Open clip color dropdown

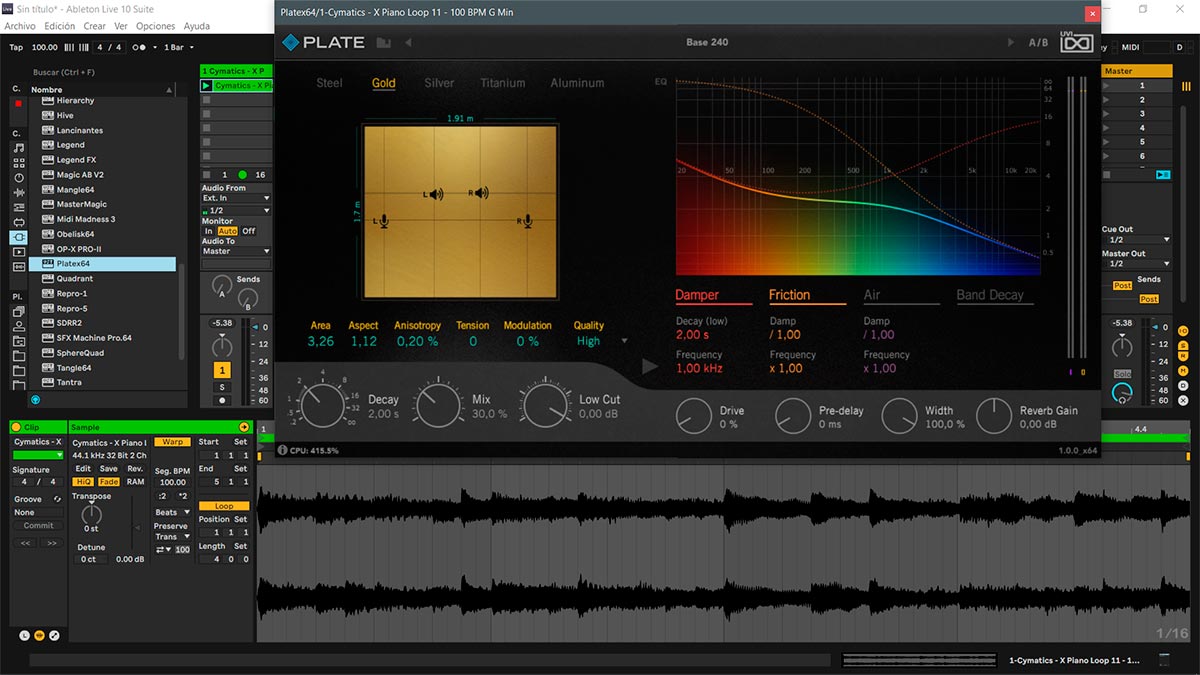[x=38, y=455]
